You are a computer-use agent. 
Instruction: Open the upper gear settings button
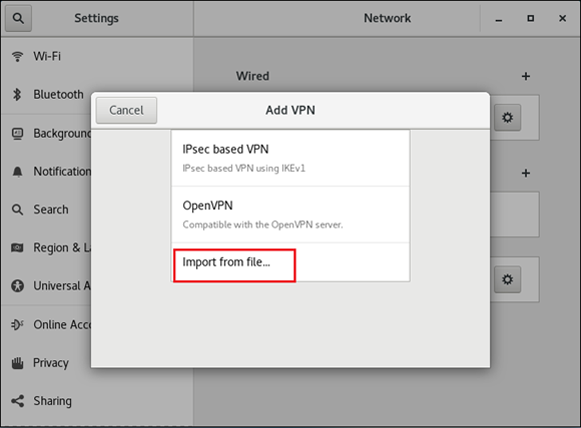(507, 118)
